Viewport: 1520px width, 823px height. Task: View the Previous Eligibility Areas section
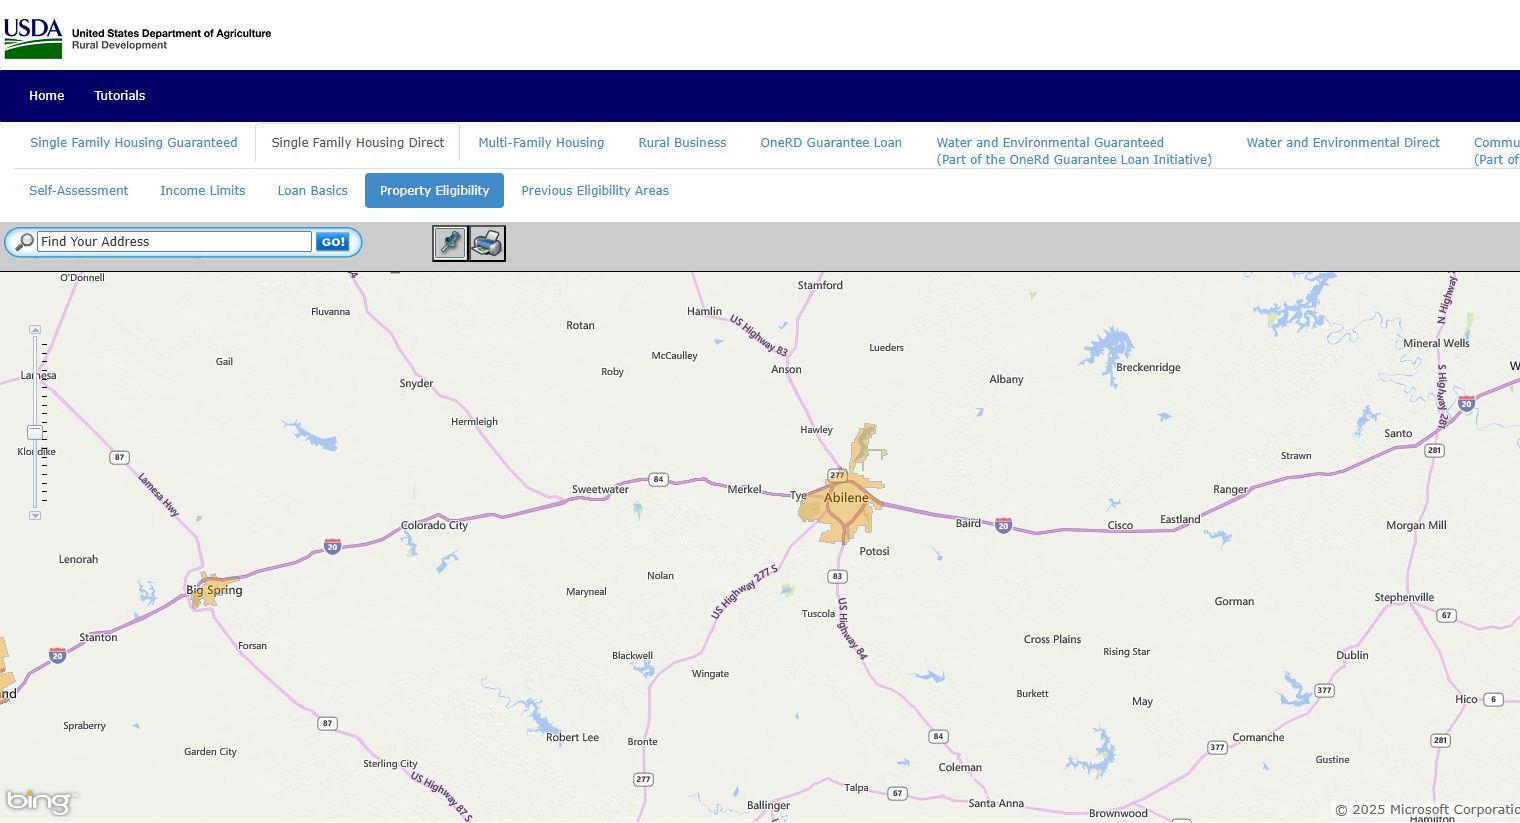(595, 190)
